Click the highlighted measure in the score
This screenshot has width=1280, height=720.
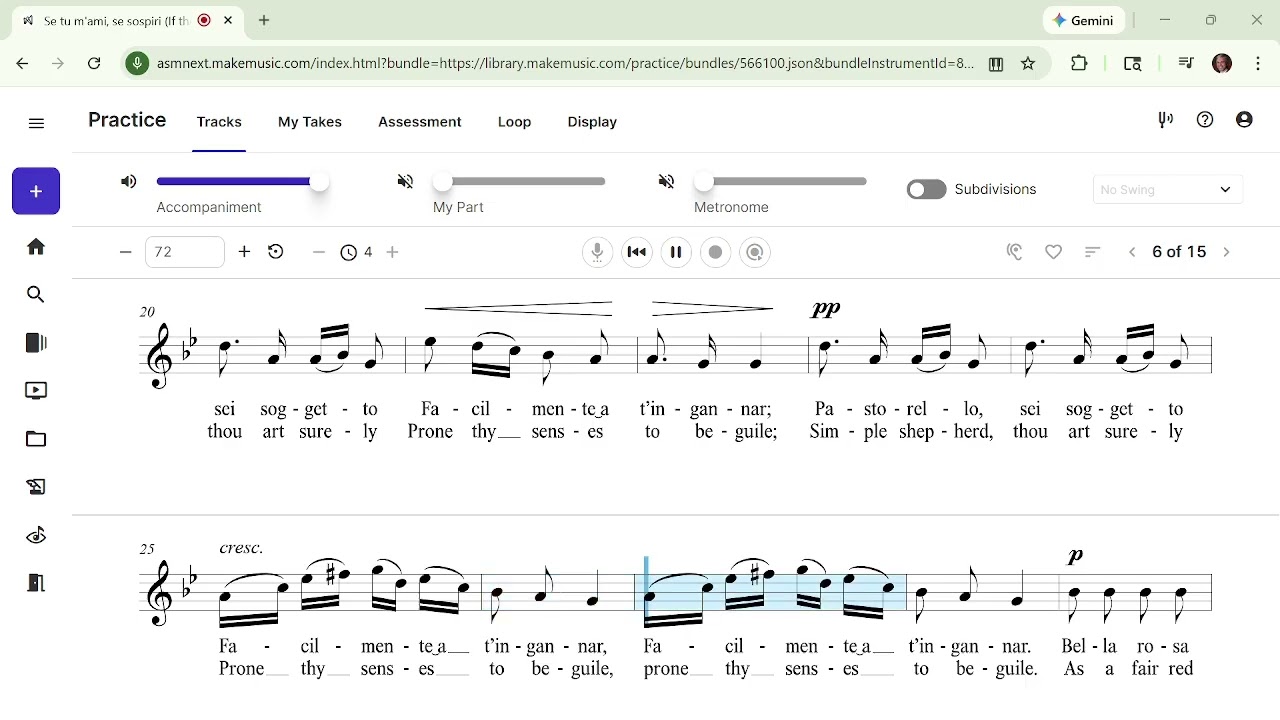[x=772, y=592]
